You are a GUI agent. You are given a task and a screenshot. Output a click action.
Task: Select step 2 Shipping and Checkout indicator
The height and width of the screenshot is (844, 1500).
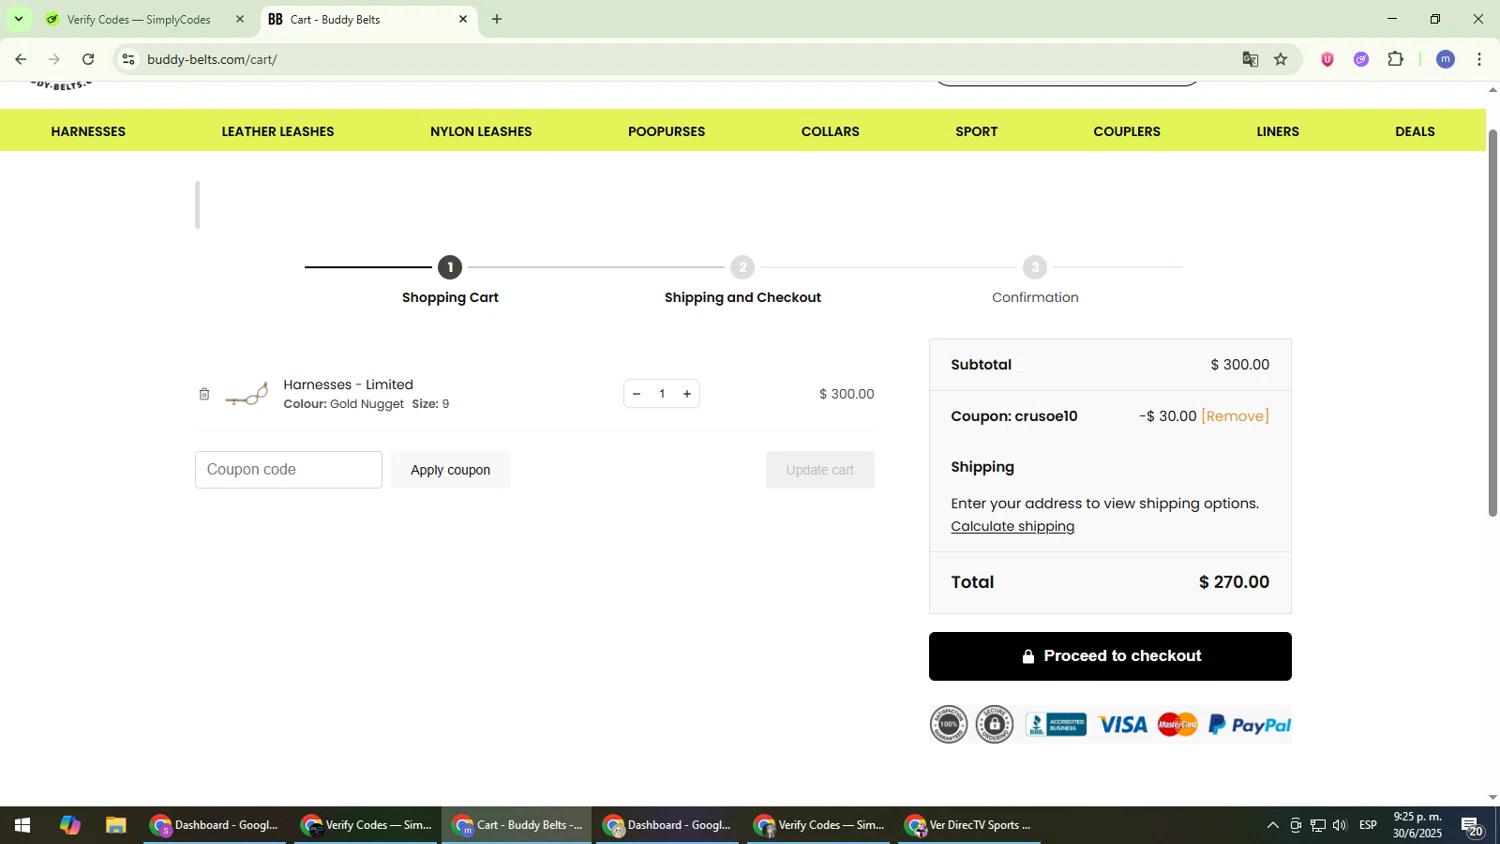742,268
